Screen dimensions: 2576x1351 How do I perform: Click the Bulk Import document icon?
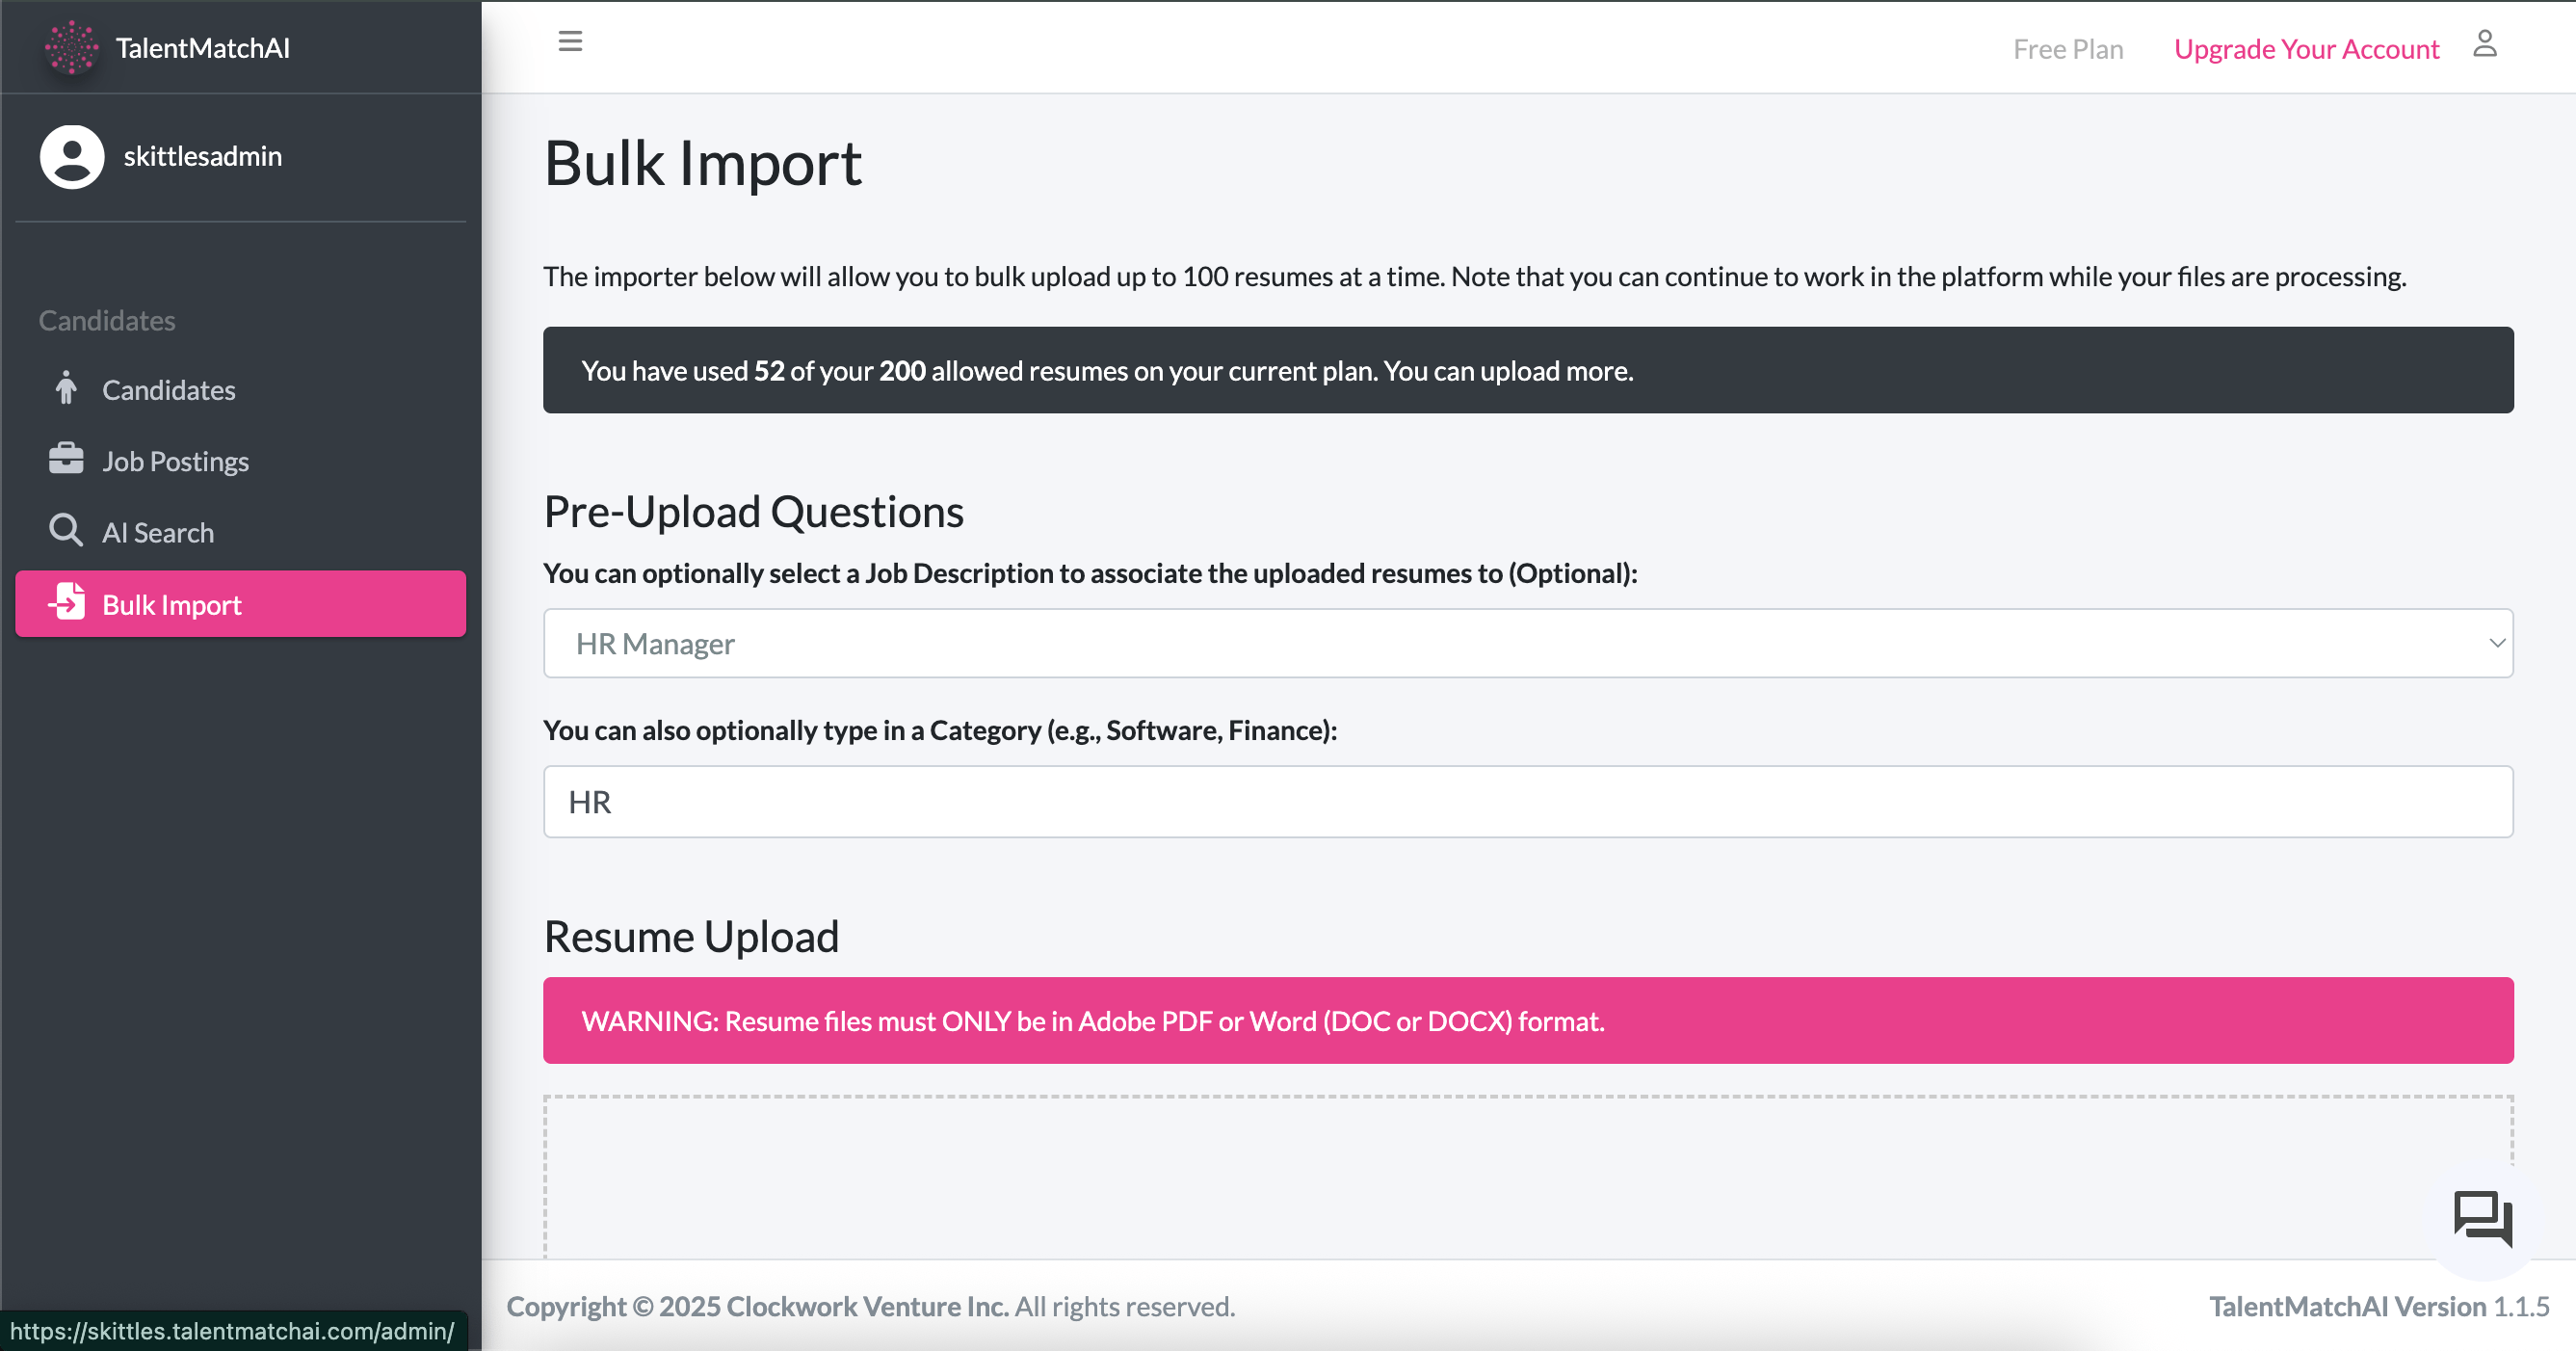[67, 603]
